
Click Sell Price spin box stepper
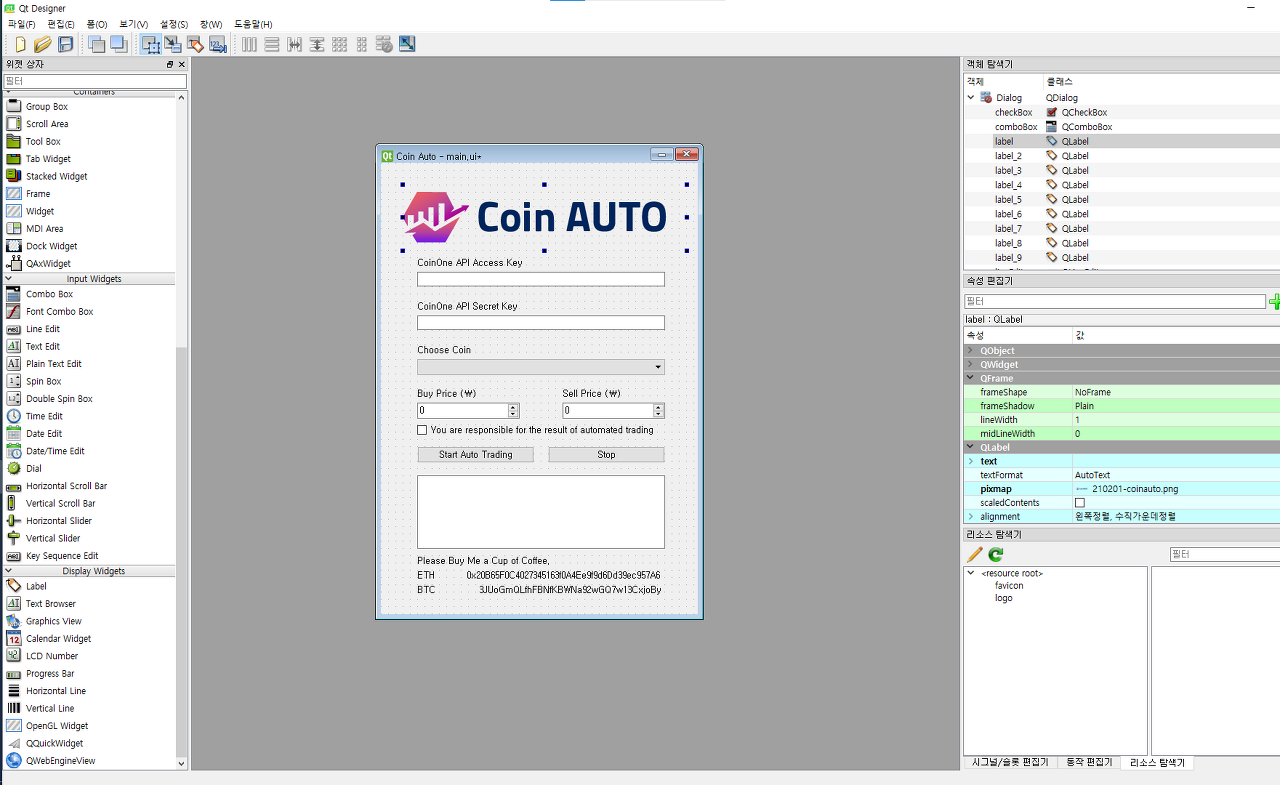658,411
